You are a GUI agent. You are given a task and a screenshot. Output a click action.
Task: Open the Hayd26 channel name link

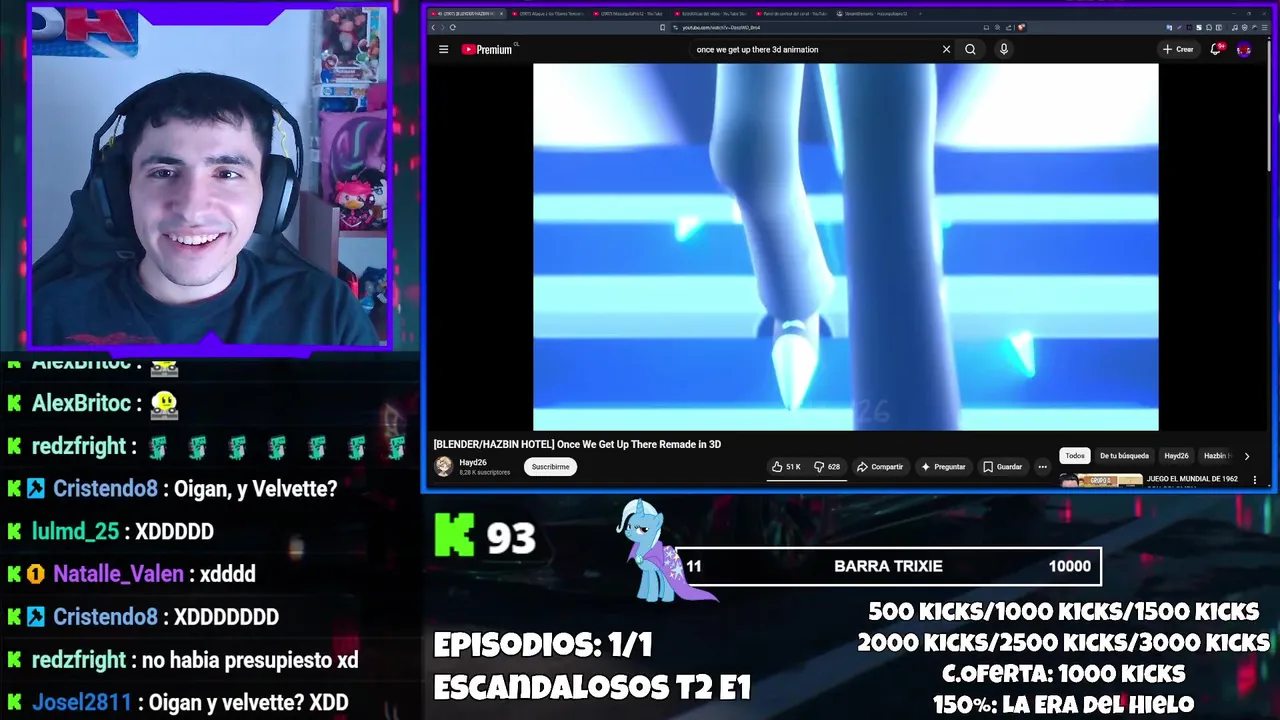(x=473, y=463)
